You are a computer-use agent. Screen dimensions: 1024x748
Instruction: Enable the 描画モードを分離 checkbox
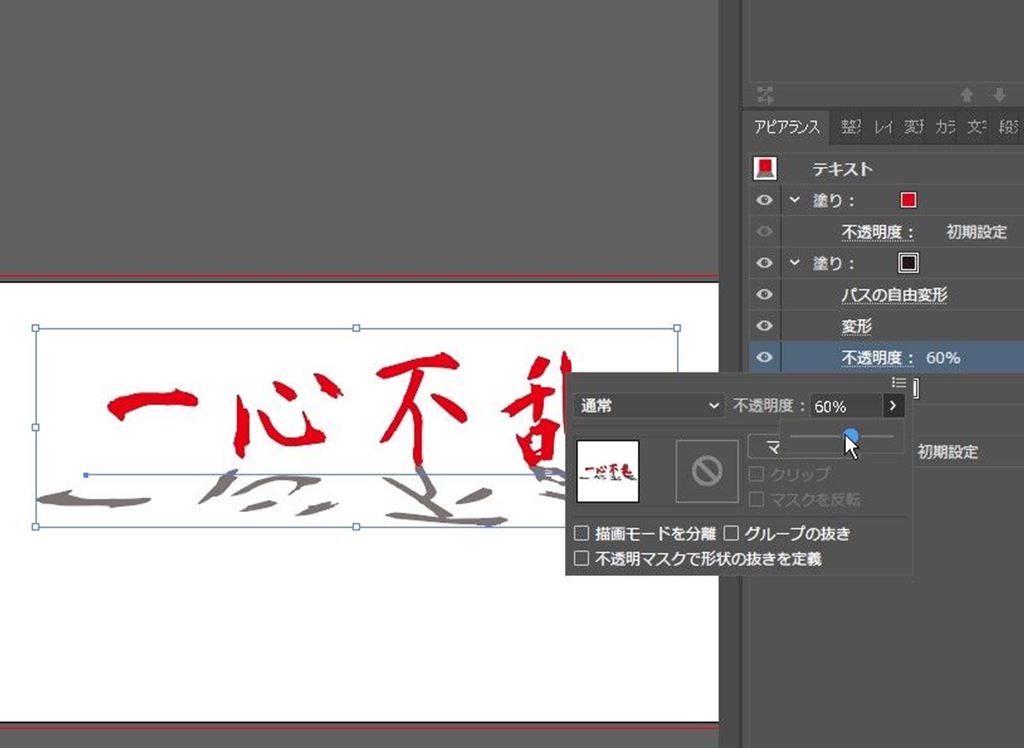click(x=582, y=534)
